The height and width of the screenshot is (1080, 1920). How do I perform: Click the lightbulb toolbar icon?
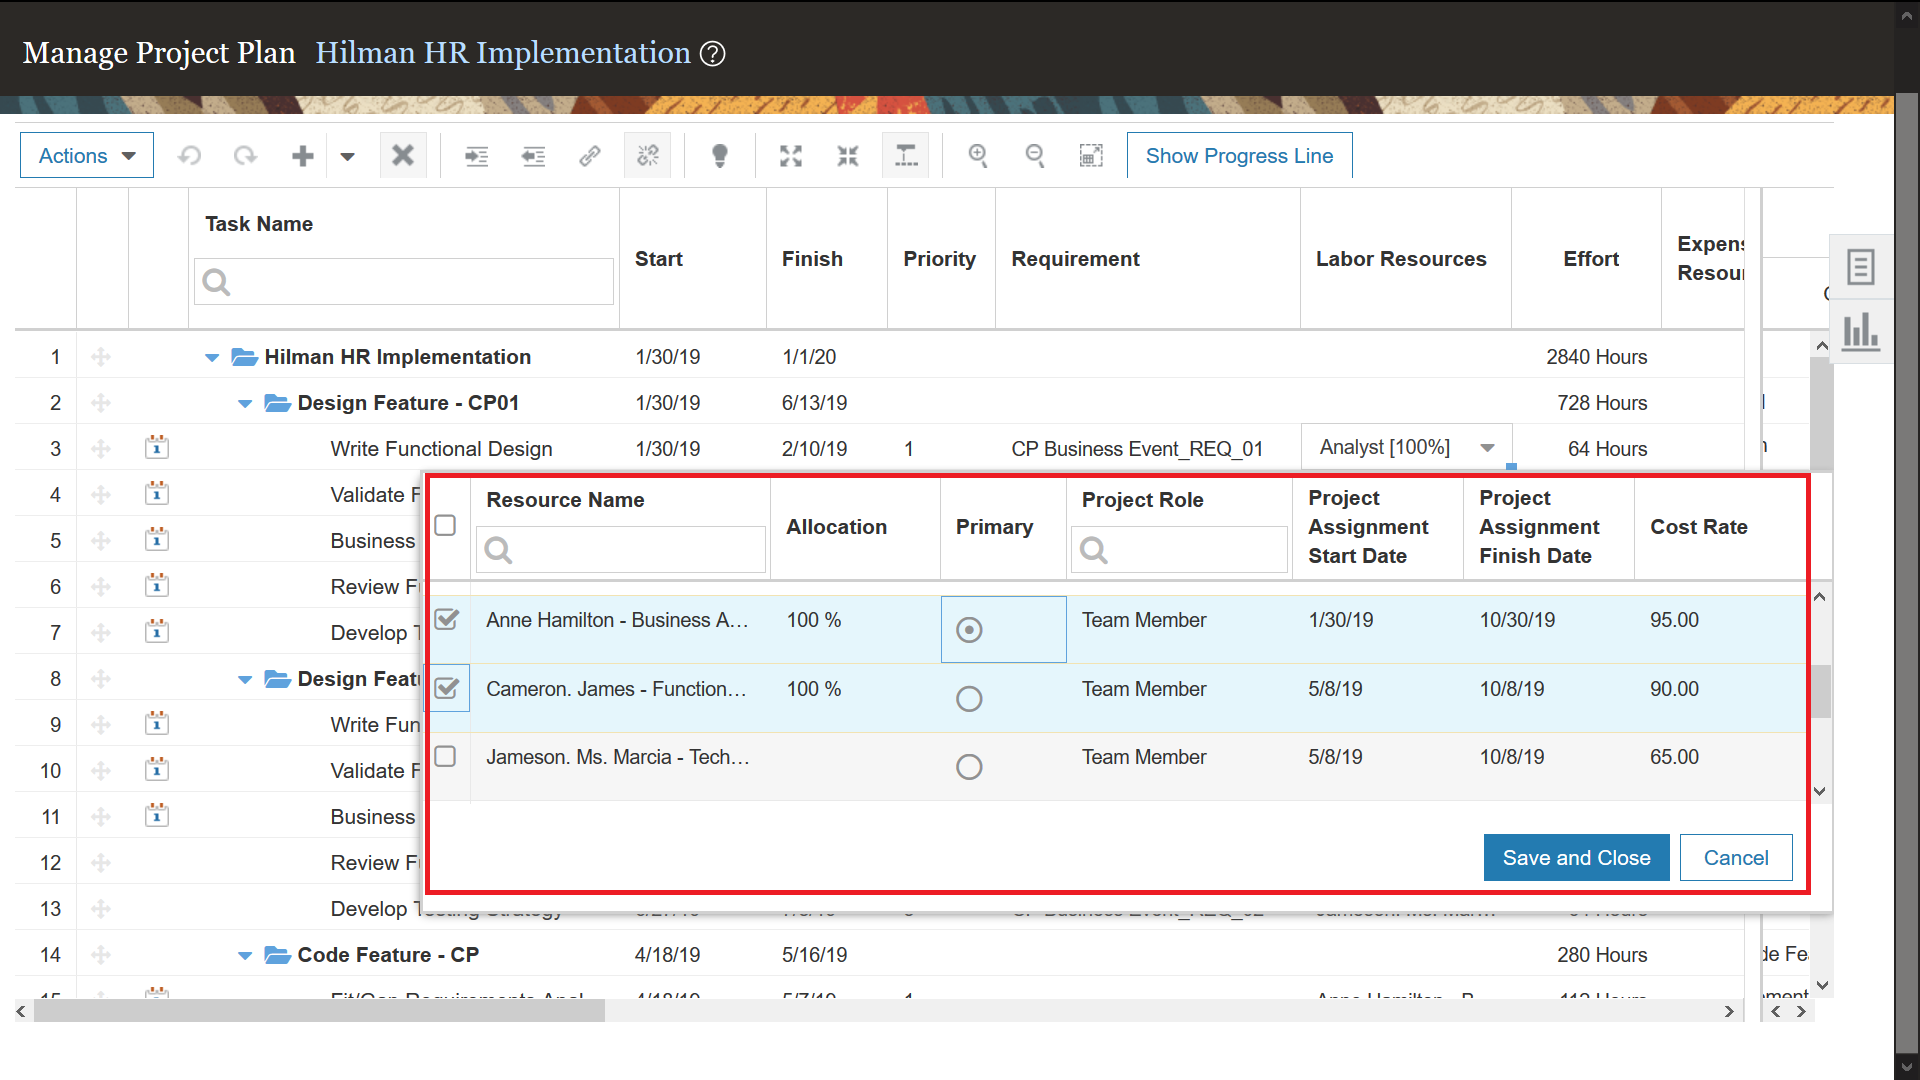pos(719,156)
